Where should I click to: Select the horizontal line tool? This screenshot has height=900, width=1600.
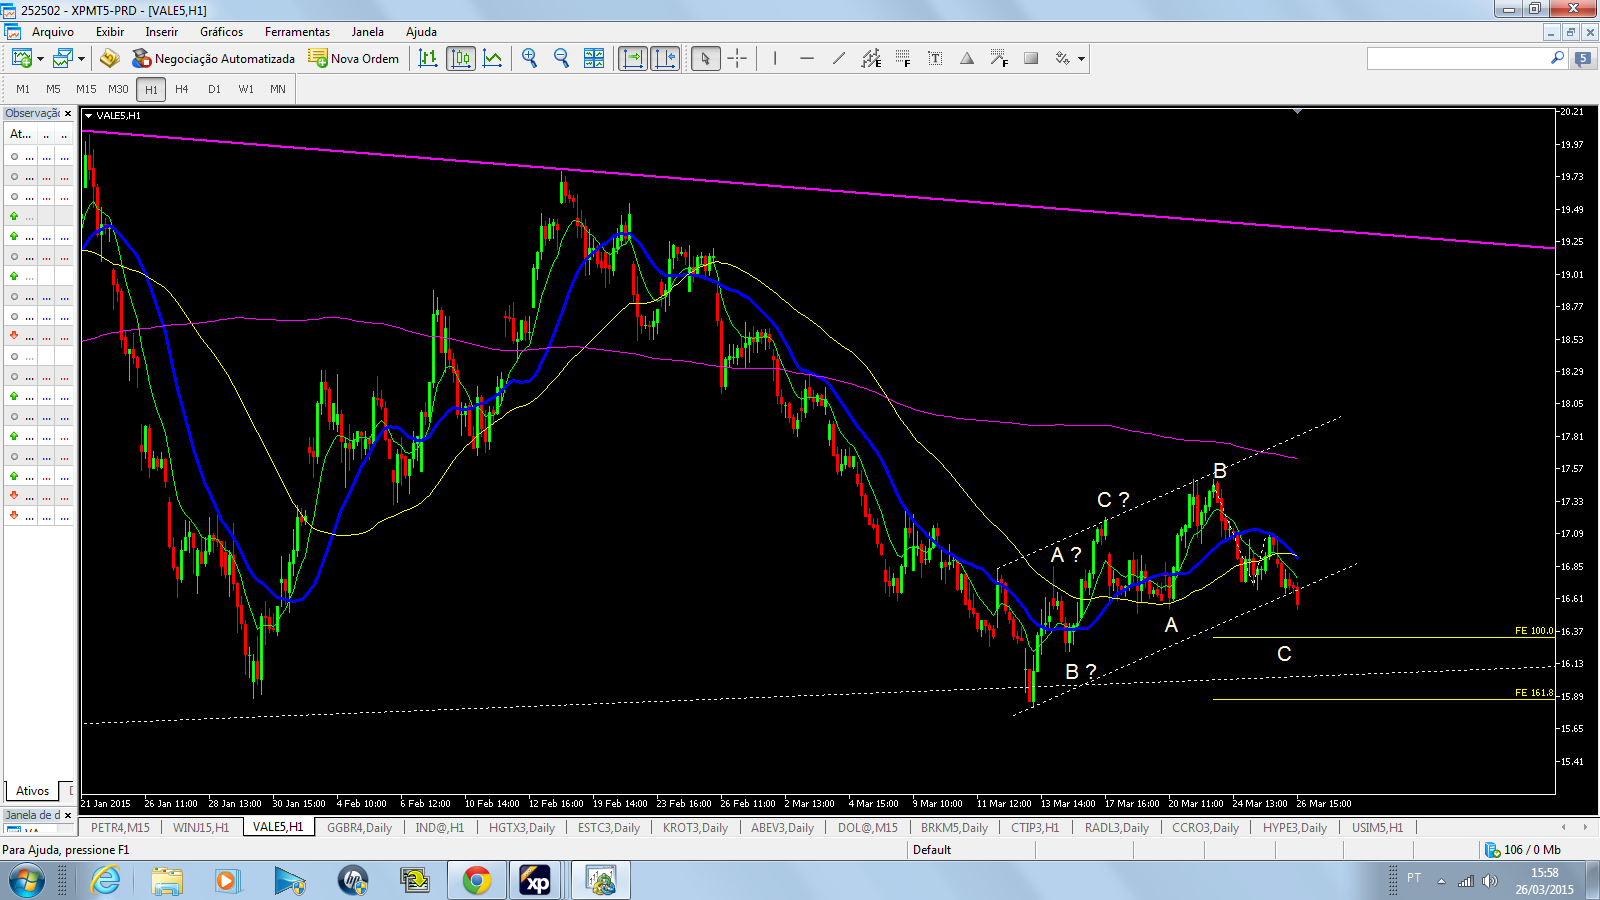(x=807, y=58)
